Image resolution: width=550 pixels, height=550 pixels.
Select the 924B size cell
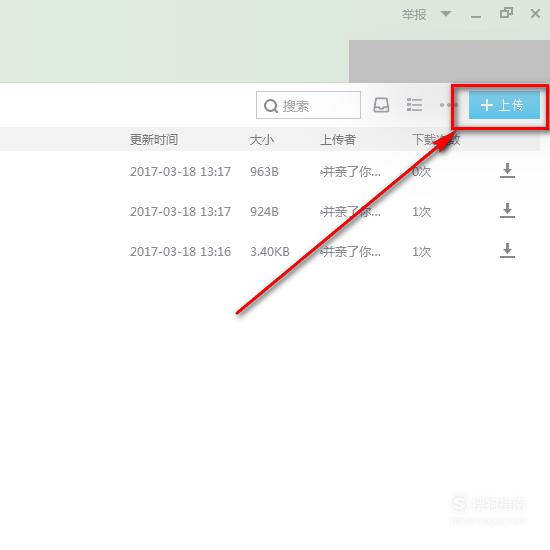coord(264,212)
